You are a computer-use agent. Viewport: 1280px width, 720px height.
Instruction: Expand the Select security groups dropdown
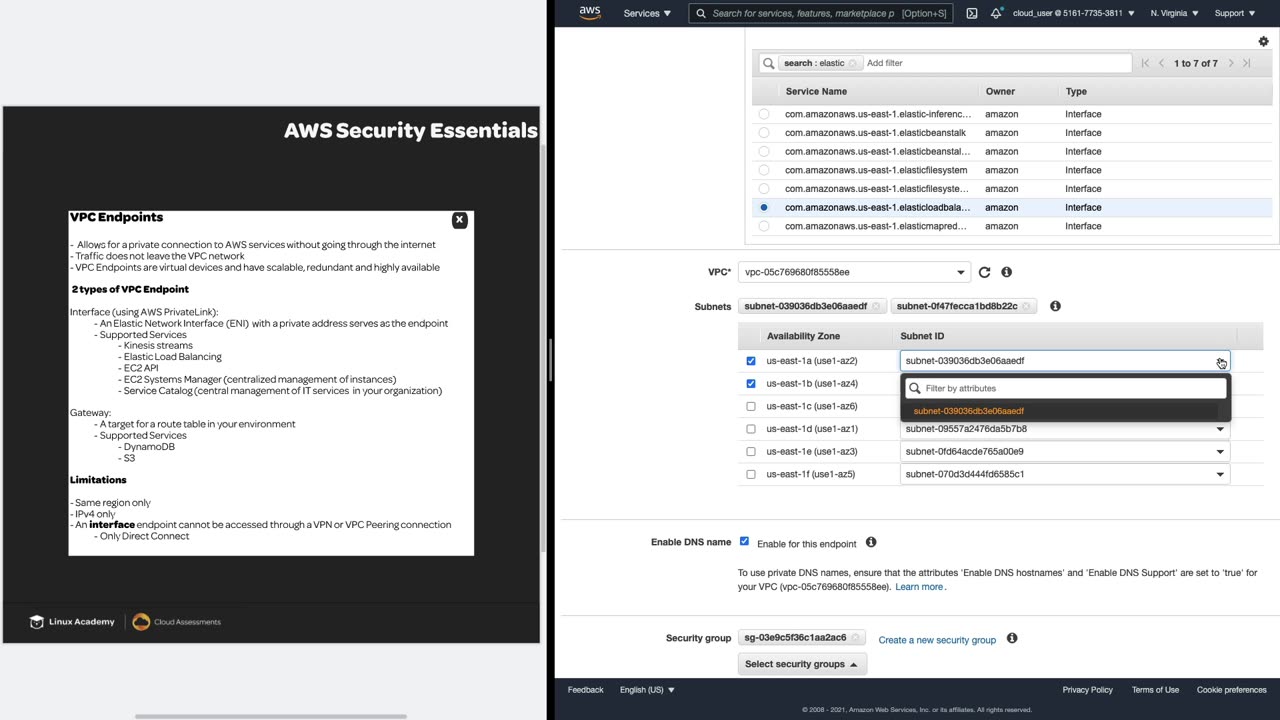(x=801, y=664)
